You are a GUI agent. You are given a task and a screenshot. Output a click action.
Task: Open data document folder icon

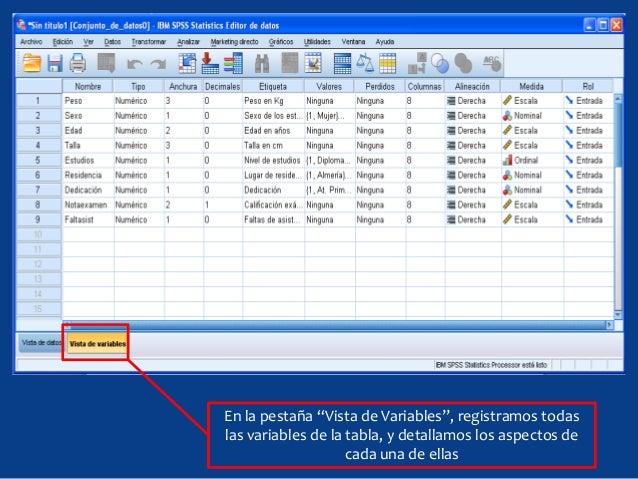32,63
